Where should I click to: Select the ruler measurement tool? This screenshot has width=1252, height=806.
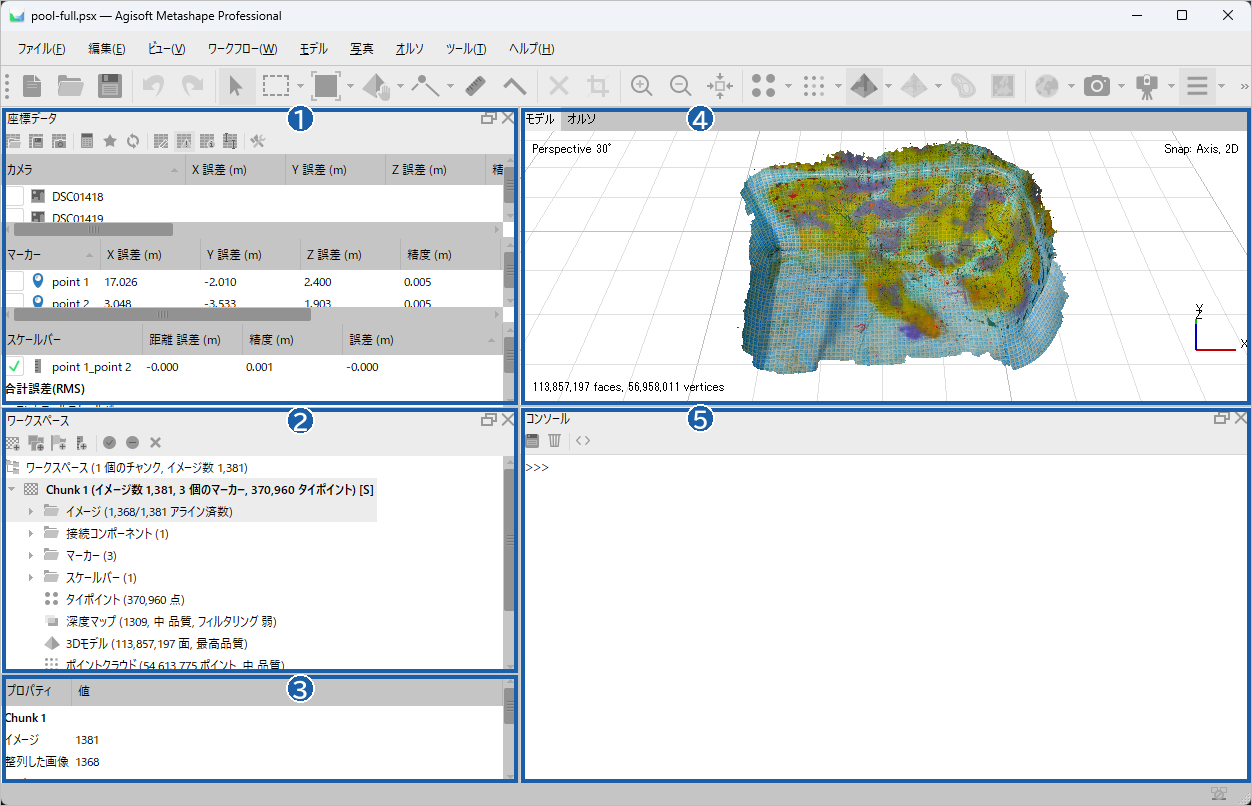click(x=475, y=86)
